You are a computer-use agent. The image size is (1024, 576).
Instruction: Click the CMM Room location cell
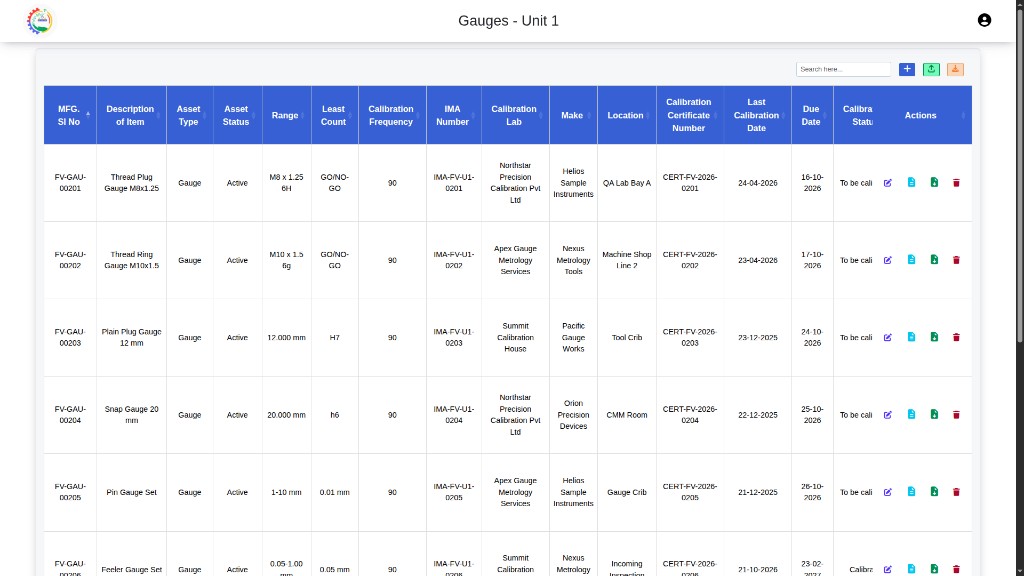(626, 415)
